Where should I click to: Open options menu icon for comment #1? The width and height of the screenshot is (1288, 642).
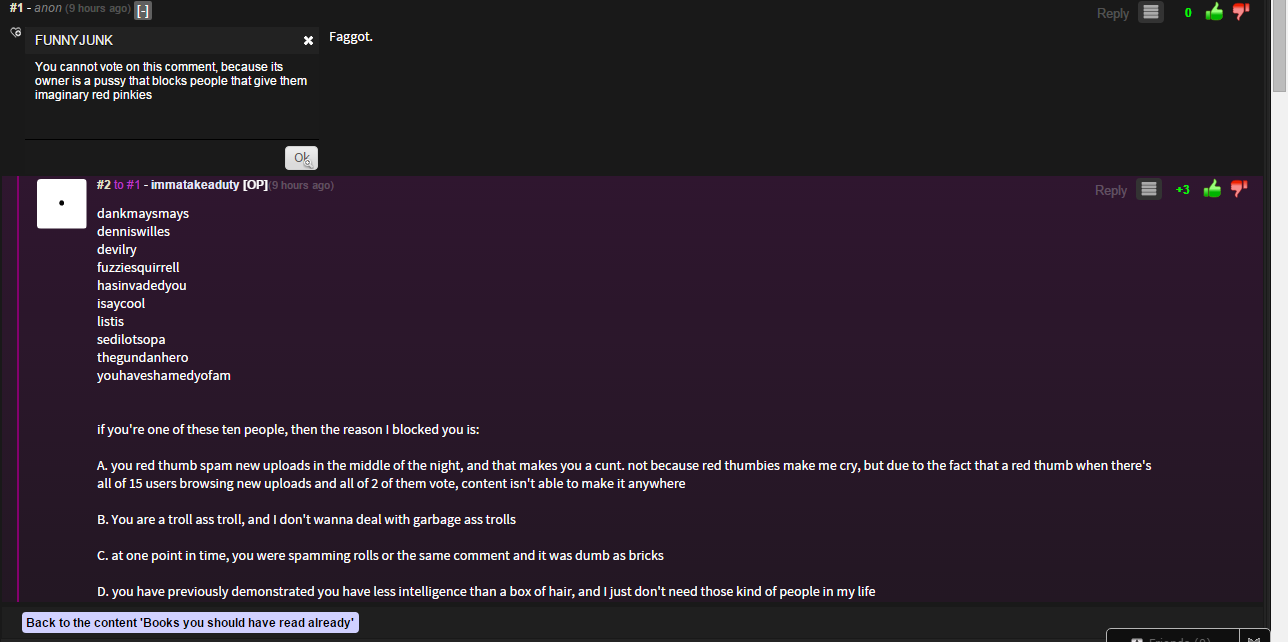[1151, 12]
